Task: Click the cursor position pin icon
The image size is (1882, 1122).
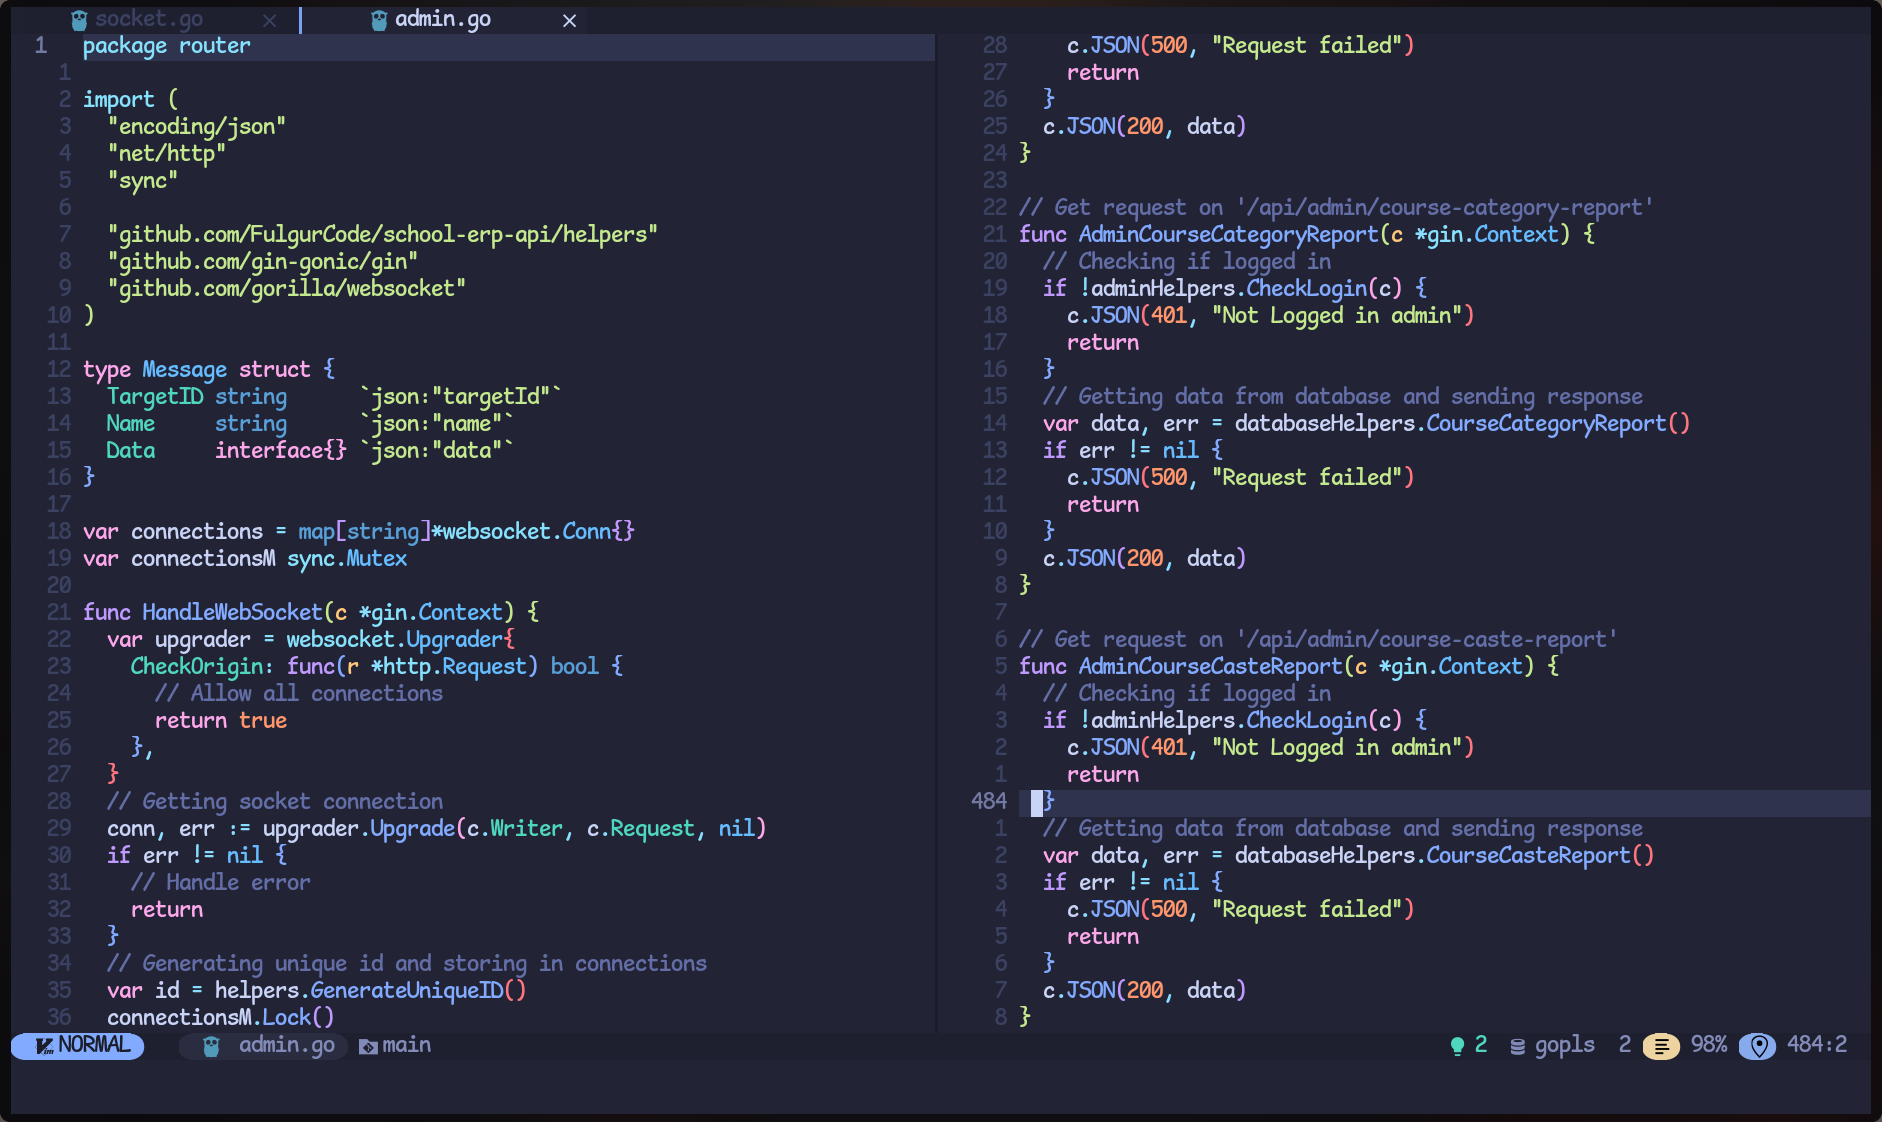Action: [x=1757, y=1046]
